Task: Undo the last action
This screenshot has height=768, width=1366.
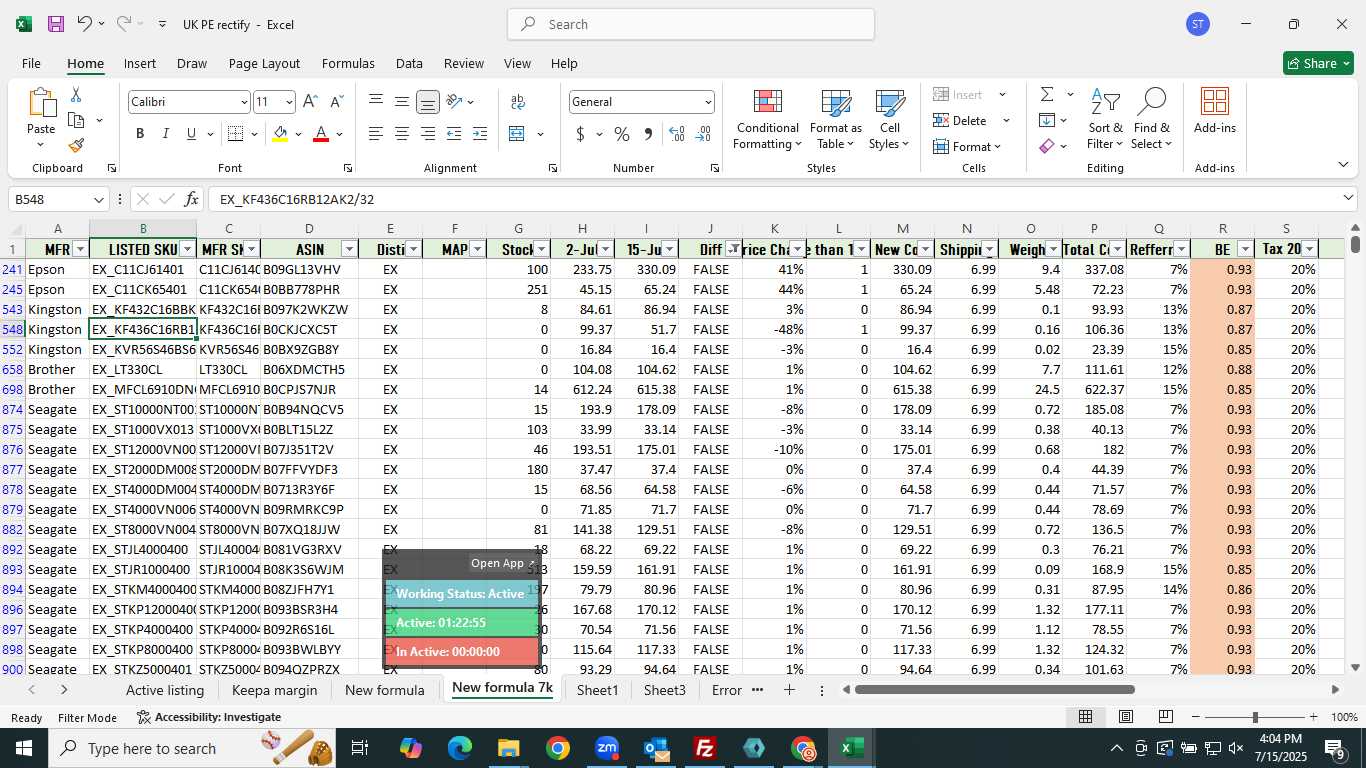Action: tap(85, 24)
